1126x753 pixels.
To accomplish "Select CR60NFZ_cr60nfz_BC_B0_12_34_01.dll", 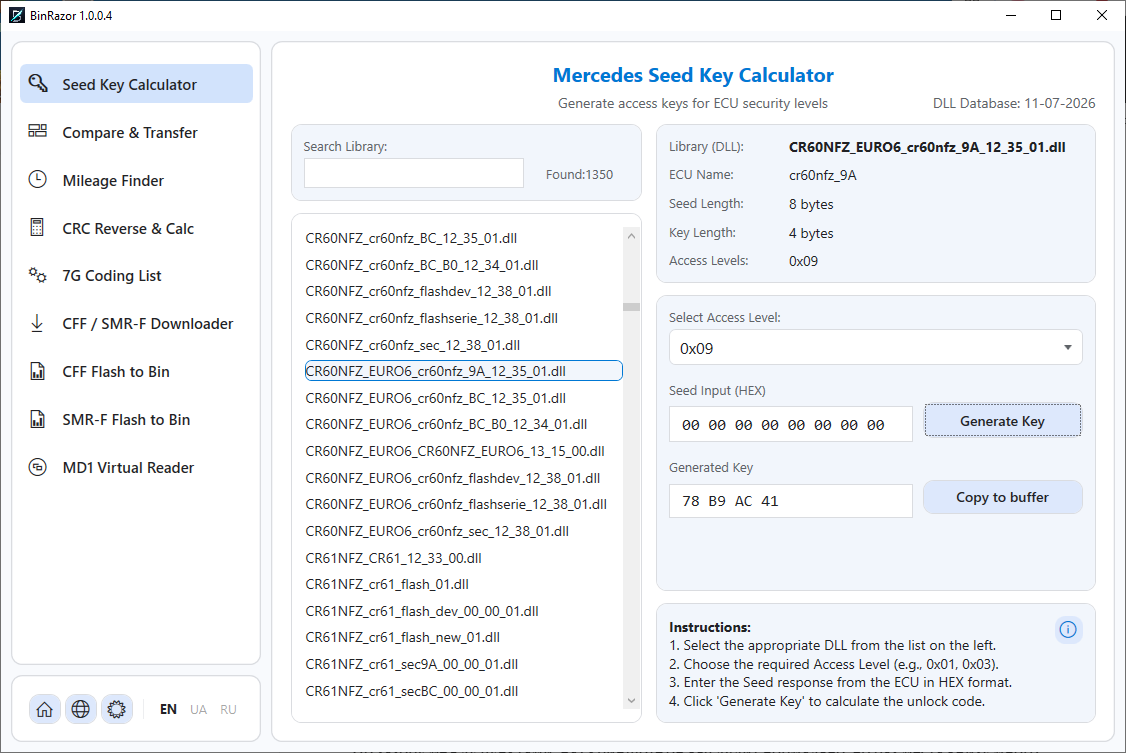I will point(464,265).
